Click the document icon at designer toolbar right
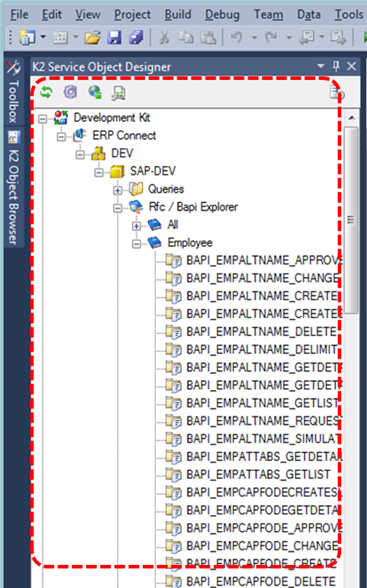 click(x=336, y=92)
